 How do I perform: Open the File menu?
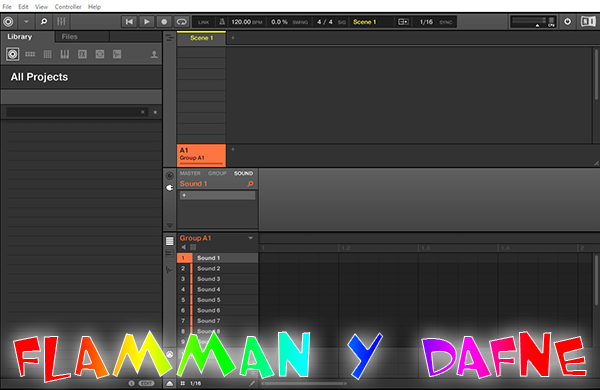7,7
